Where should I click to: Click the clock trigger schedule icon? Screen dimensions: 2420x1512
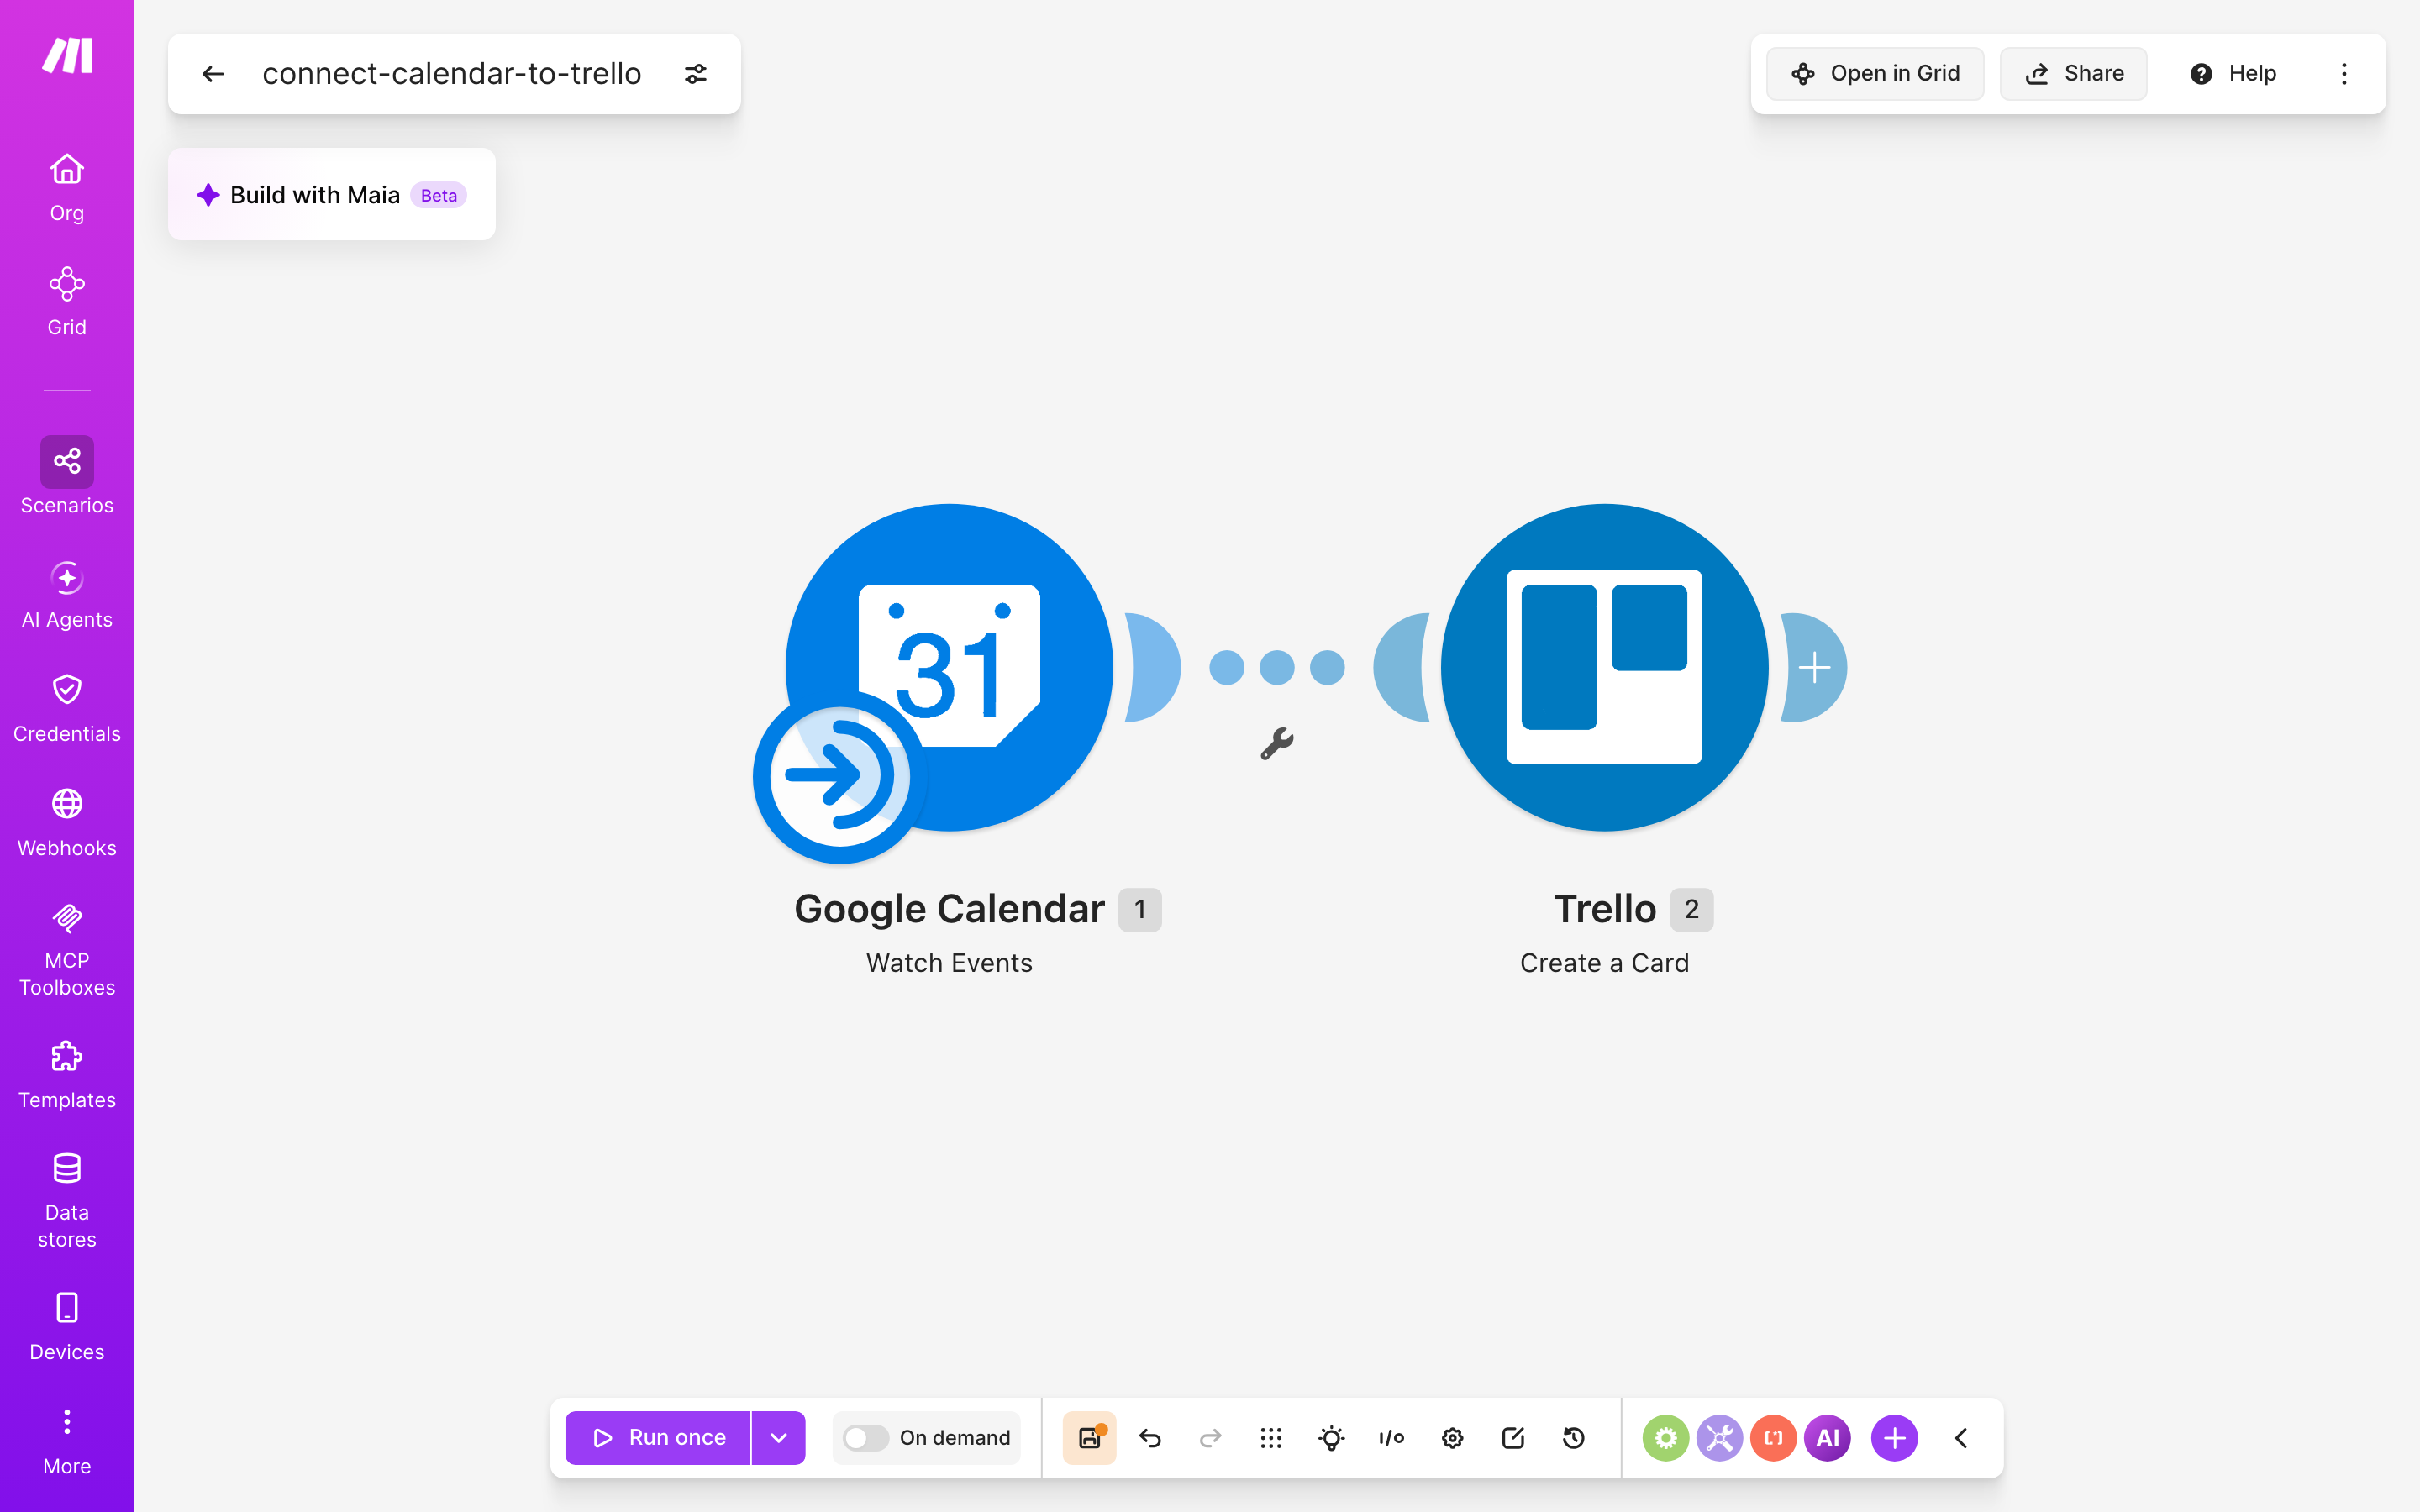(840, 777)
